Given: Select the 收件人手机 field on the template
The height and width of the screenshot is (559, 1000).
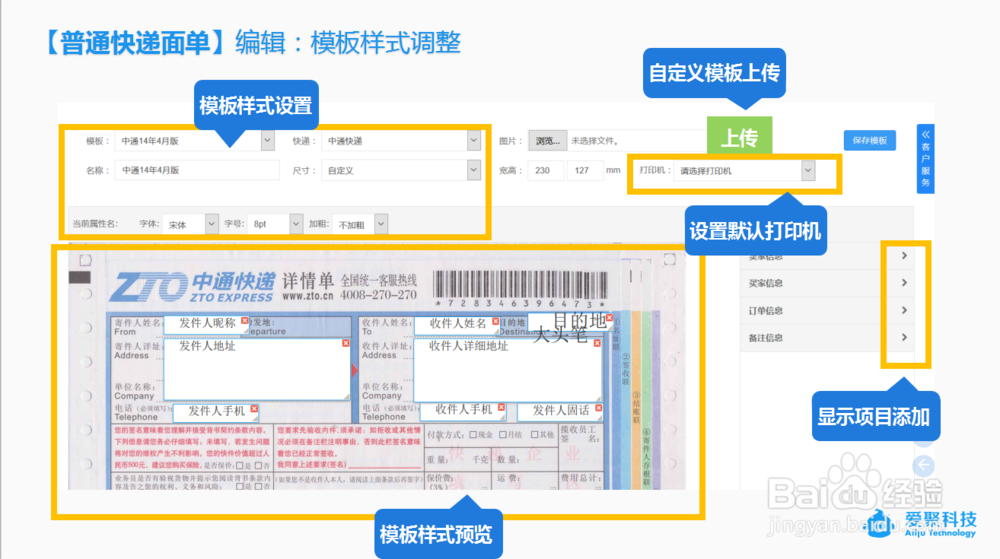Looking at the screenshot, I should [x=463, y=410].
